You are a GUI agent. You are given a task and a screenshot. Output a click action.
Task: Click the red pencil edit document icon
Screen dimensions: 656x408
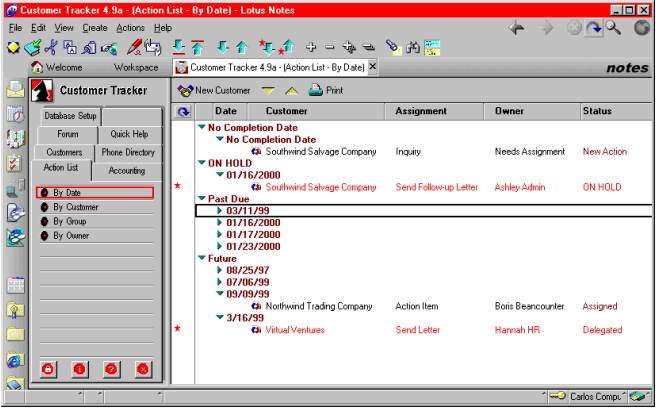[134, 47]
